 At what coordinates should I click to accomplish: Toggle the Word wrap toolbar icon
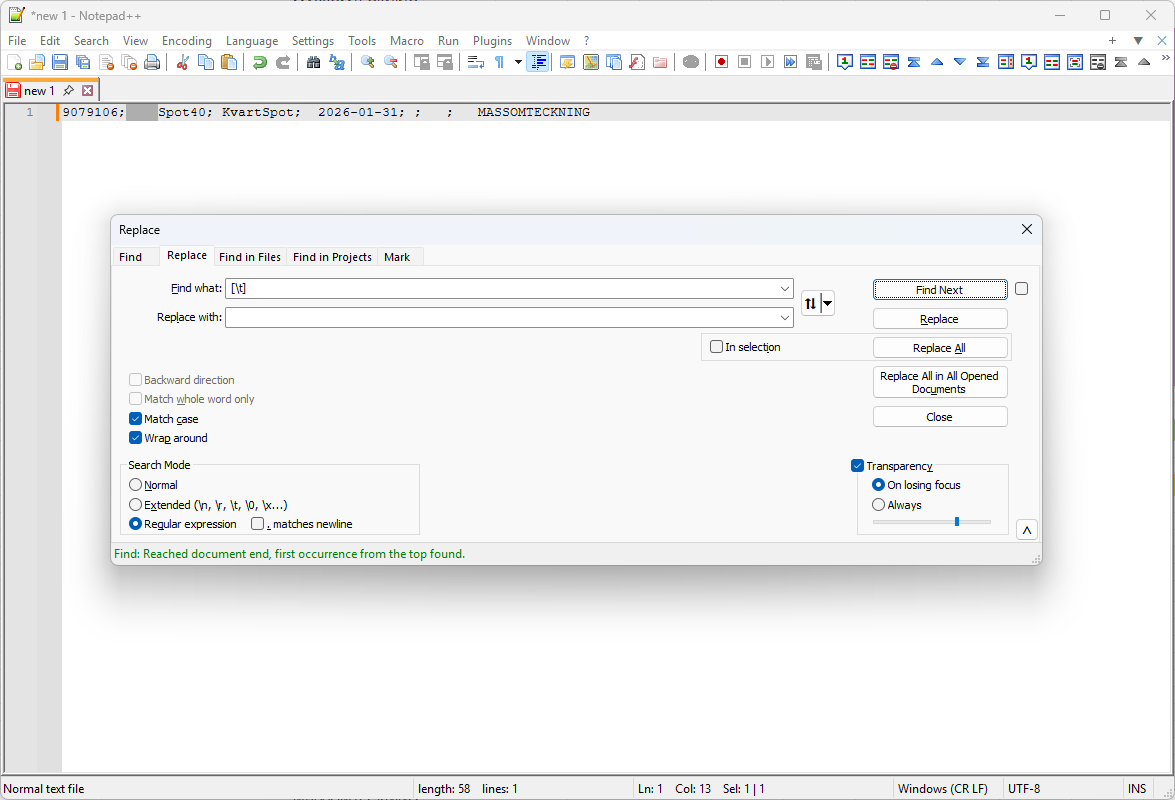(476, 62)
